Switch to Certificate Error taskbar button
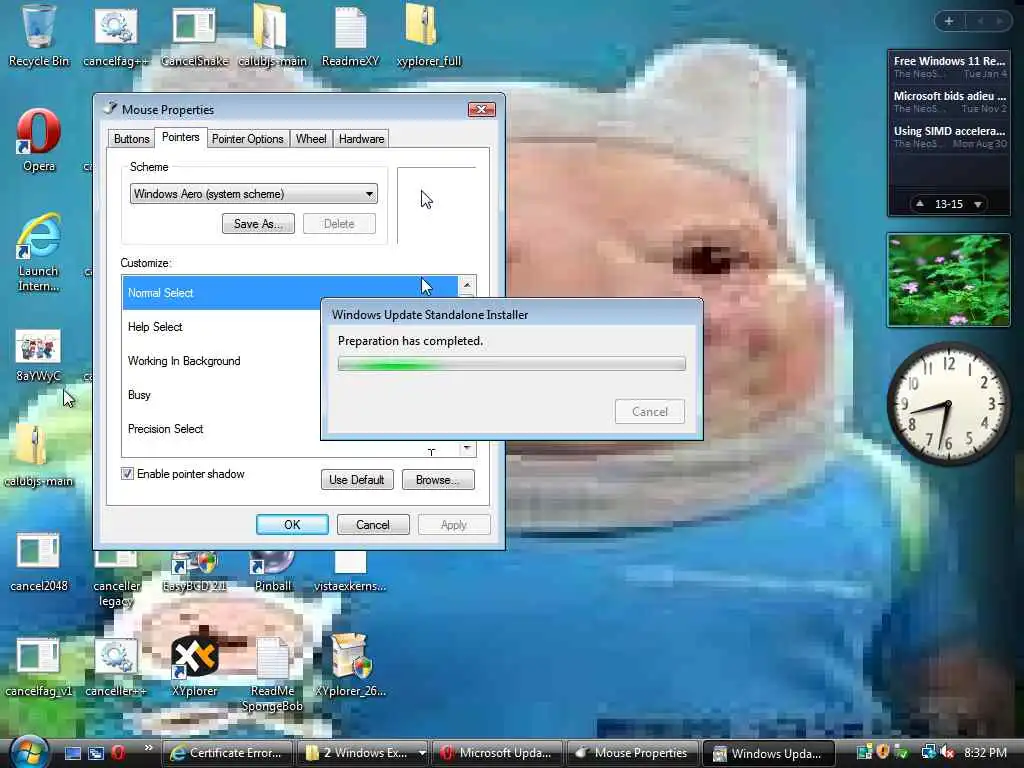Screen dimensions: 1024x768 coord(226,753)
